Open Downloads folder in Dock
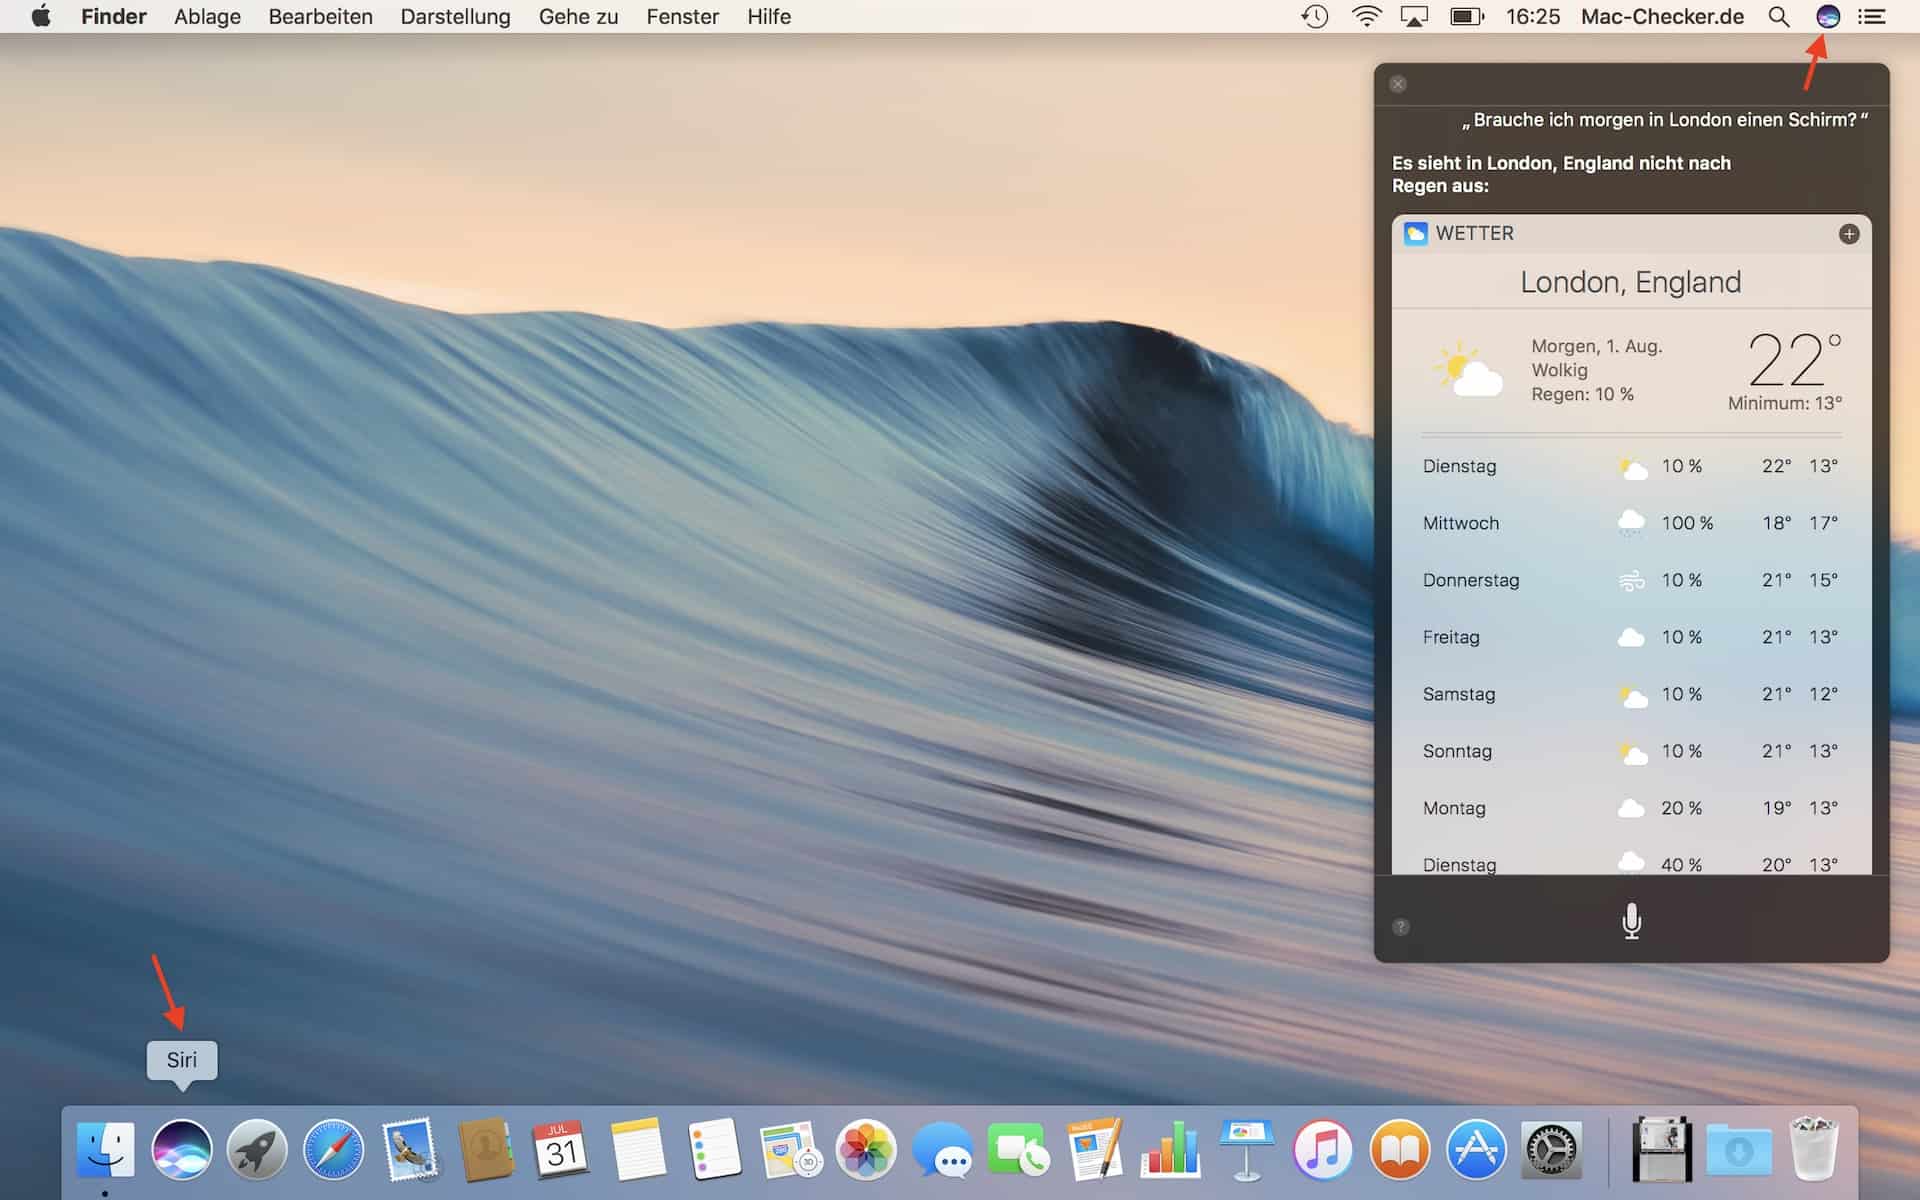This screenshot has height=1200, width=1920. pos(1738,1150)
